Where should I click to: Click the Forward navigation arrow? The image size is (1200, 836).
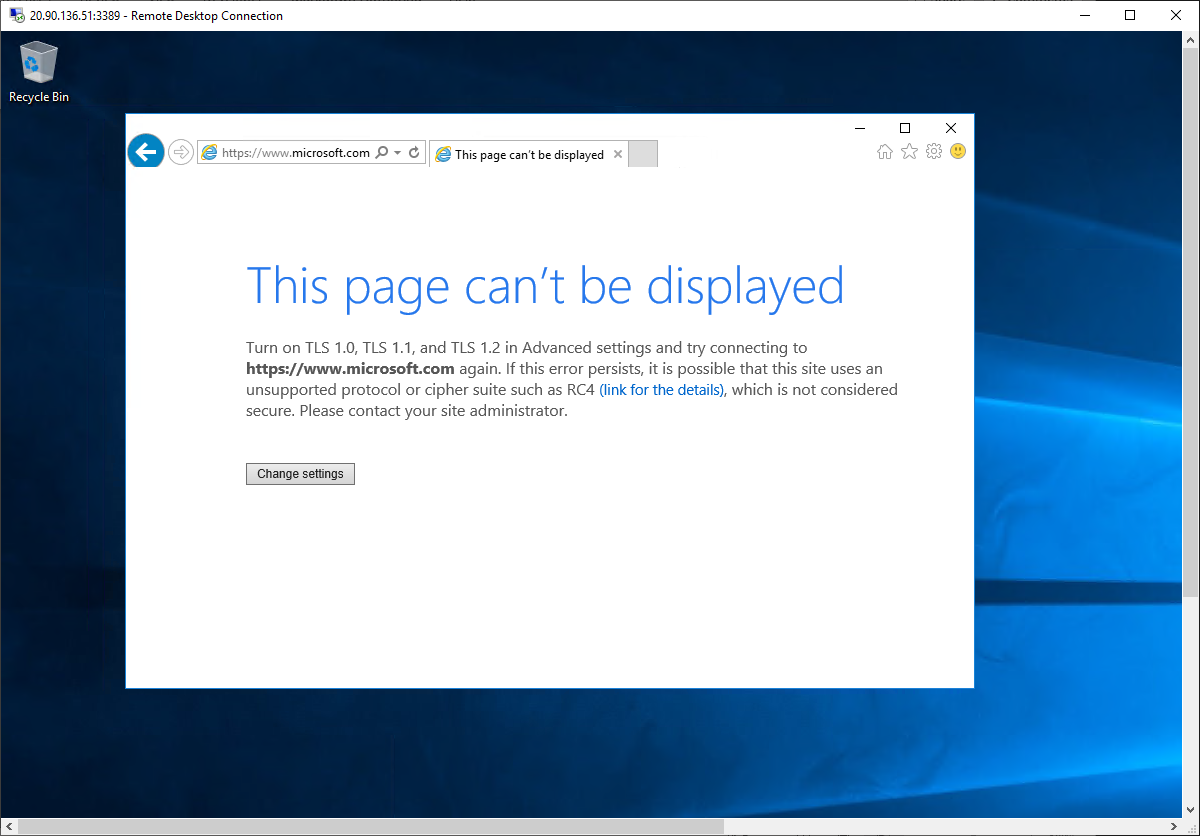(x=180, y=151)
